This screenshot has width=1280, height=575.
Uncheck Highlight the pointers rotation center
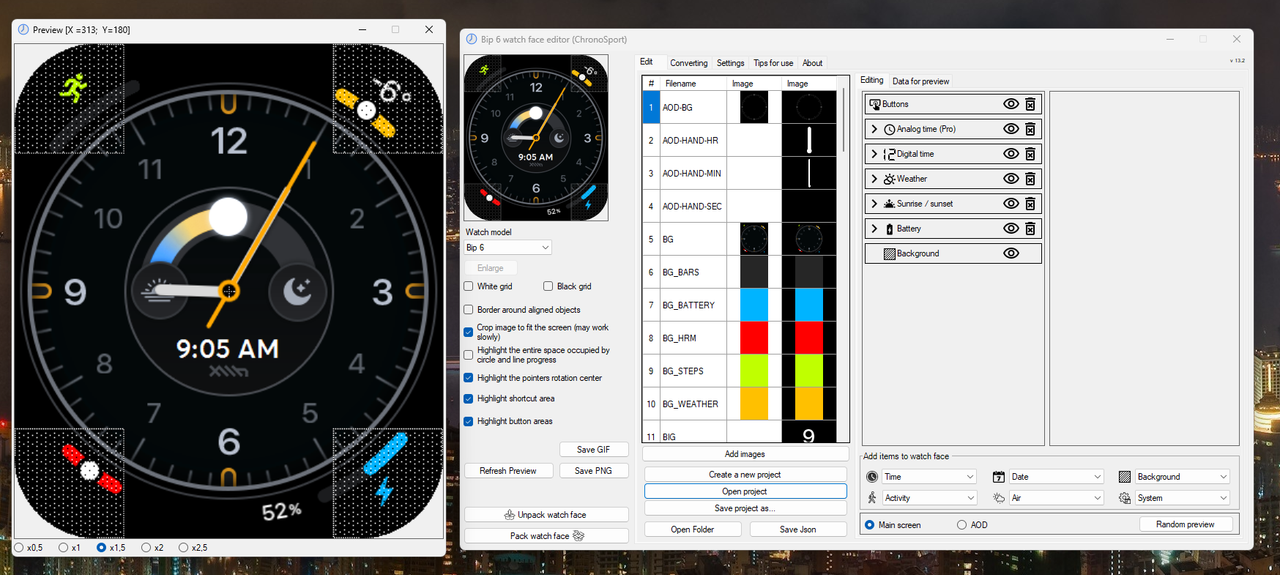[x=469, y=378]
